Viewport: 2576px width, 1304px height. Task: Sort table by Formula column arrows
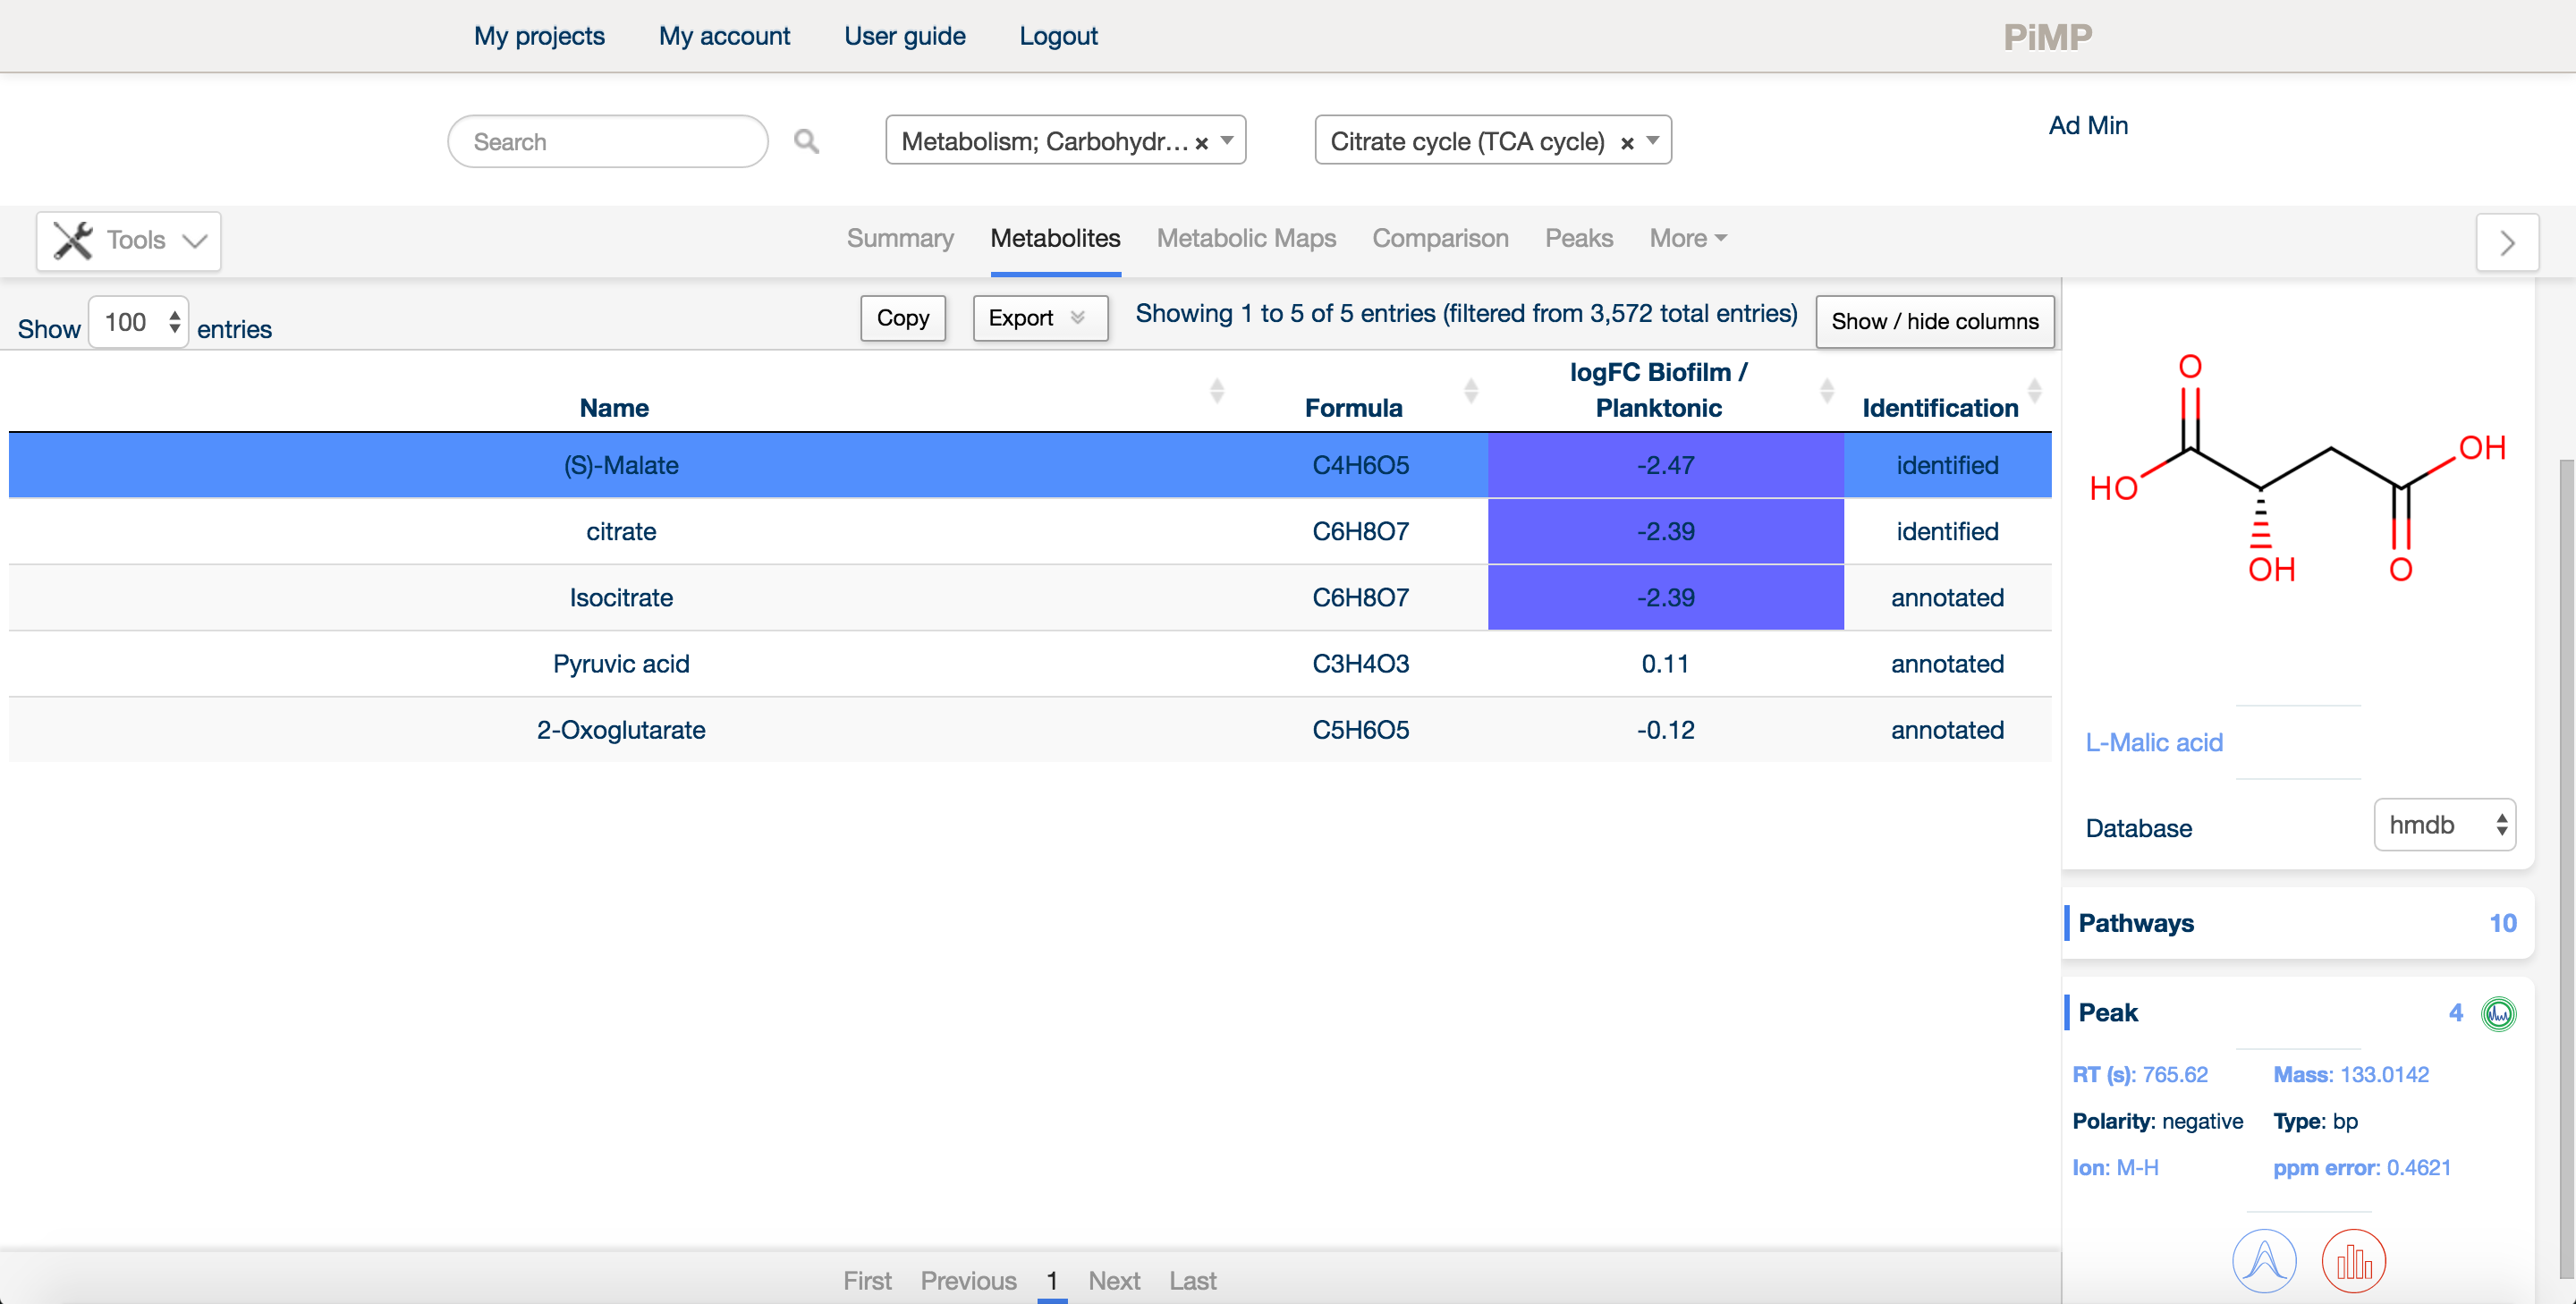tap(1471, 390)
